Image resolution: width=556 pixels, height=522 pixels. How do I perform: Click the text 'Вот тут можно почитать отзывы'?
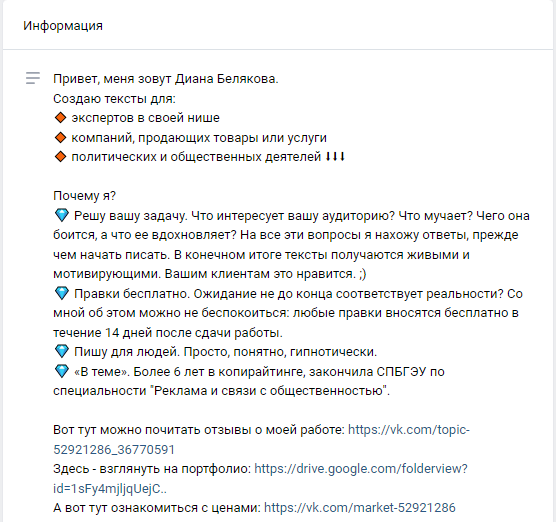151,430
